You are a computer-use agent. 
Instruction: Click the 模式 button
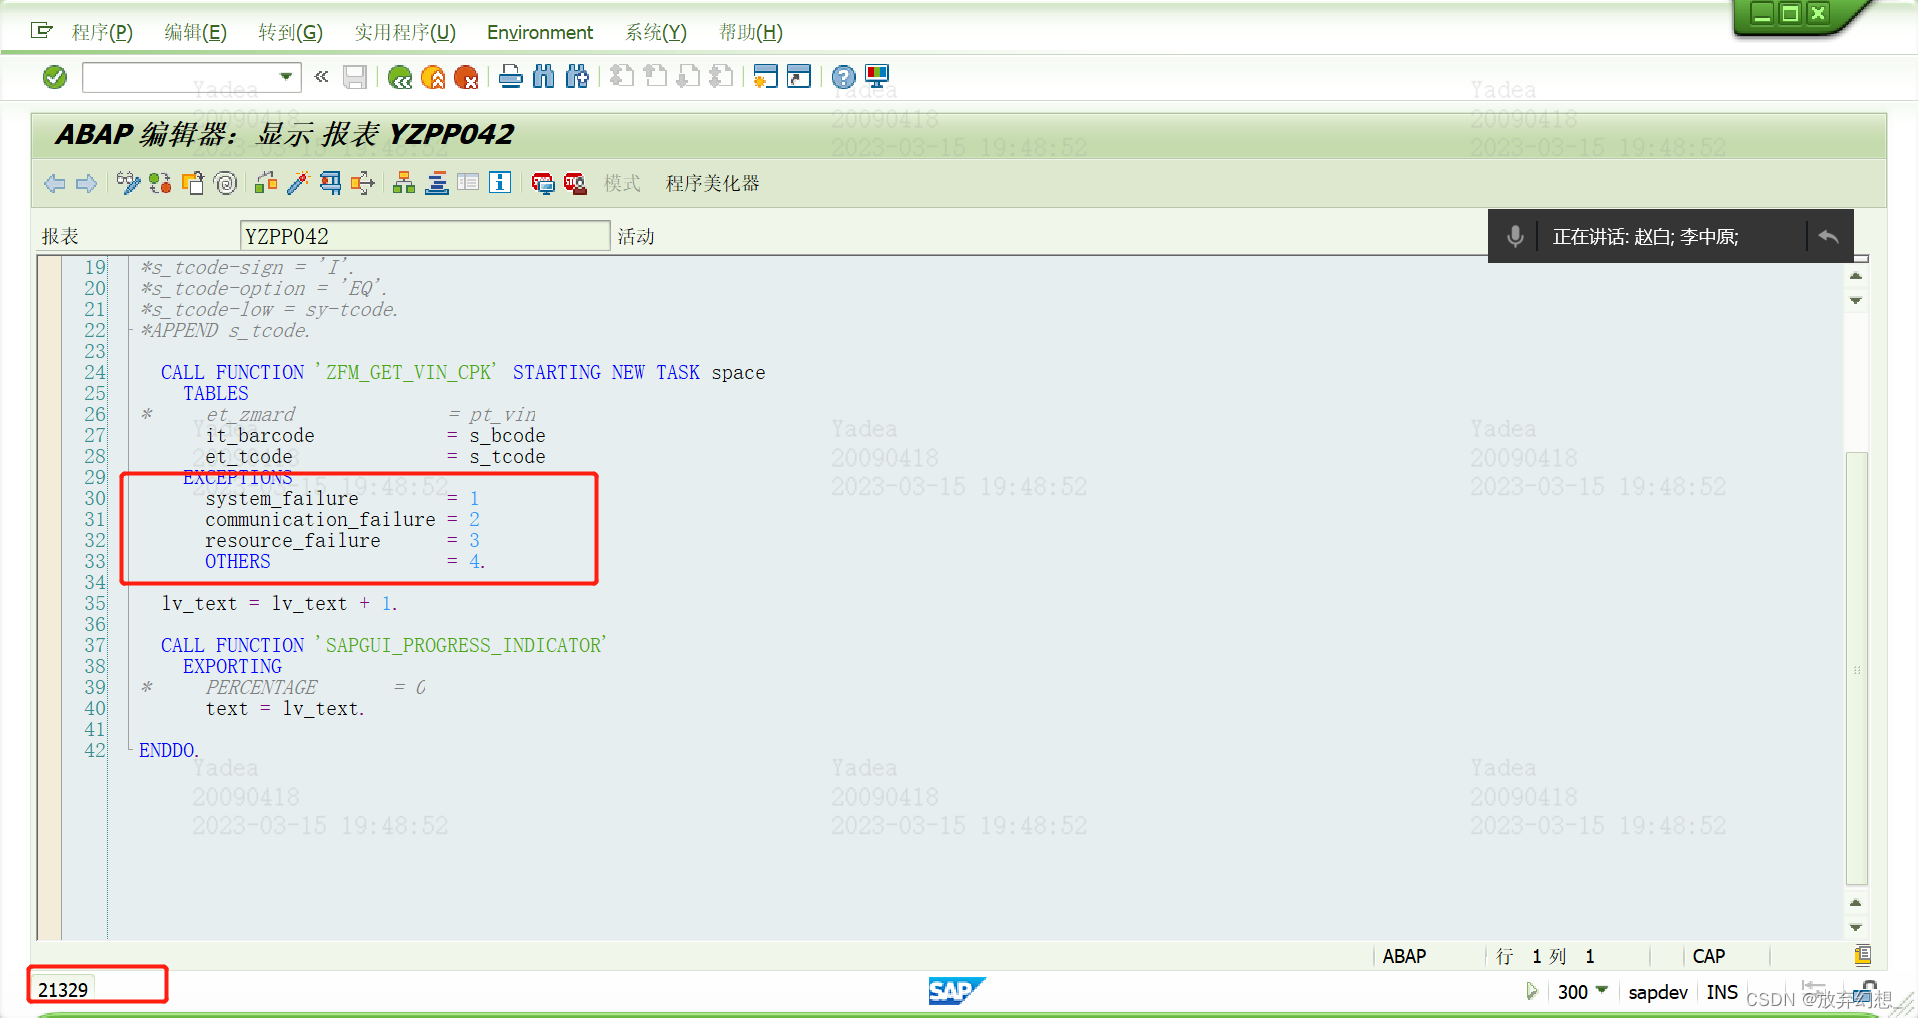(x=622, y=183)
